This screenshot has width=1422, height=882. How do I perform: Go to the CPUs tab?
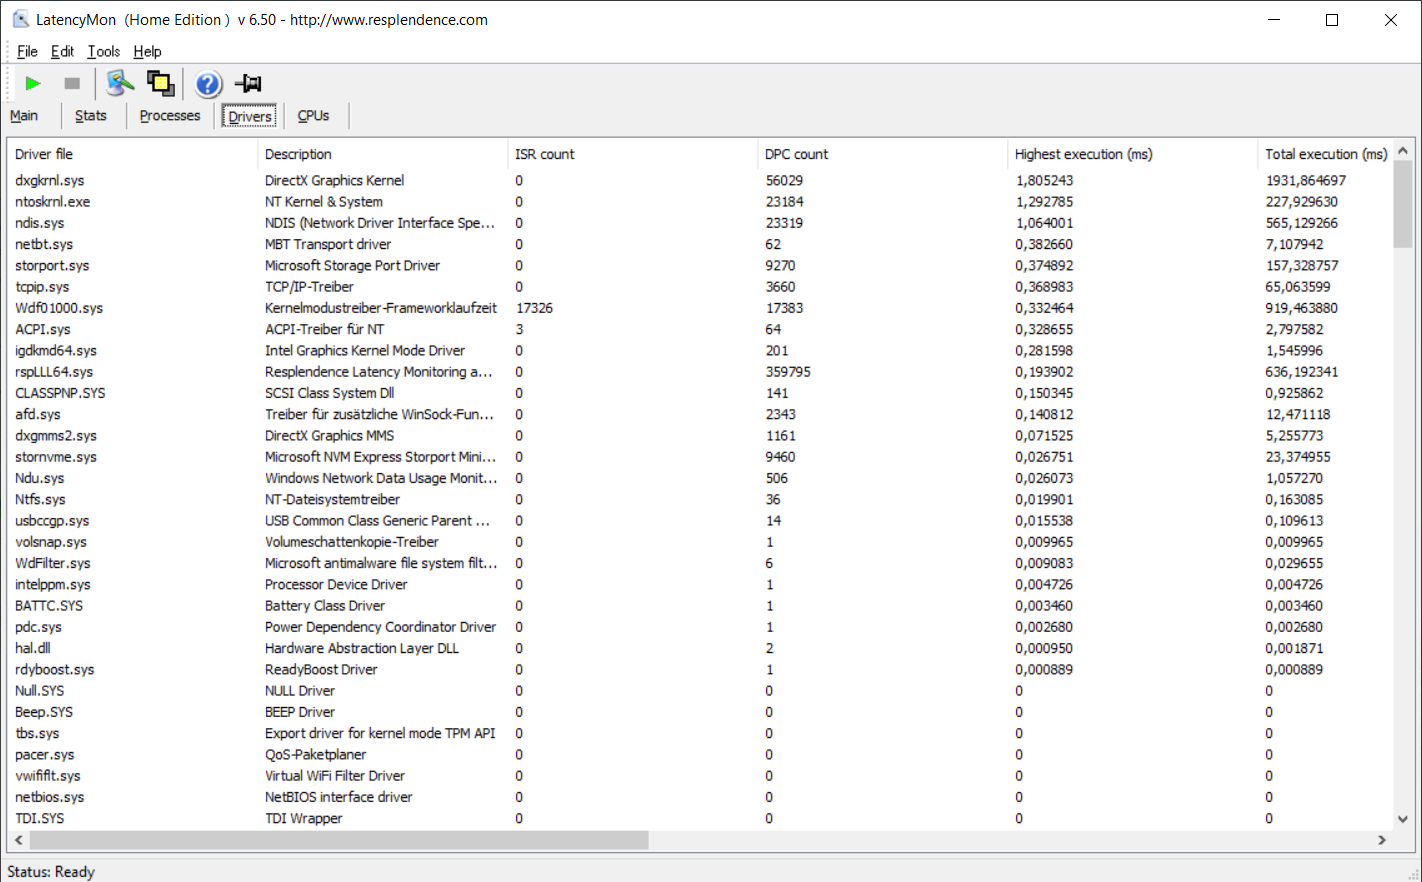(x=313, y=116)
